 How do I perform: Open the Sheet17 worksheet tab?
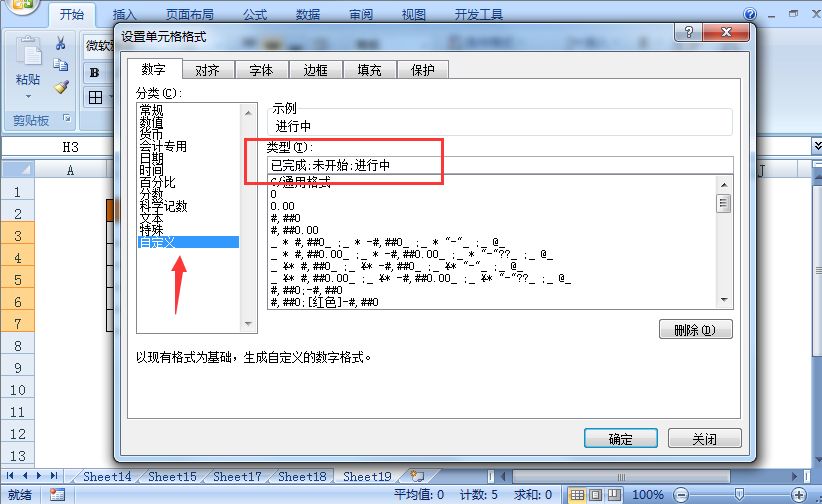[237, 476]
